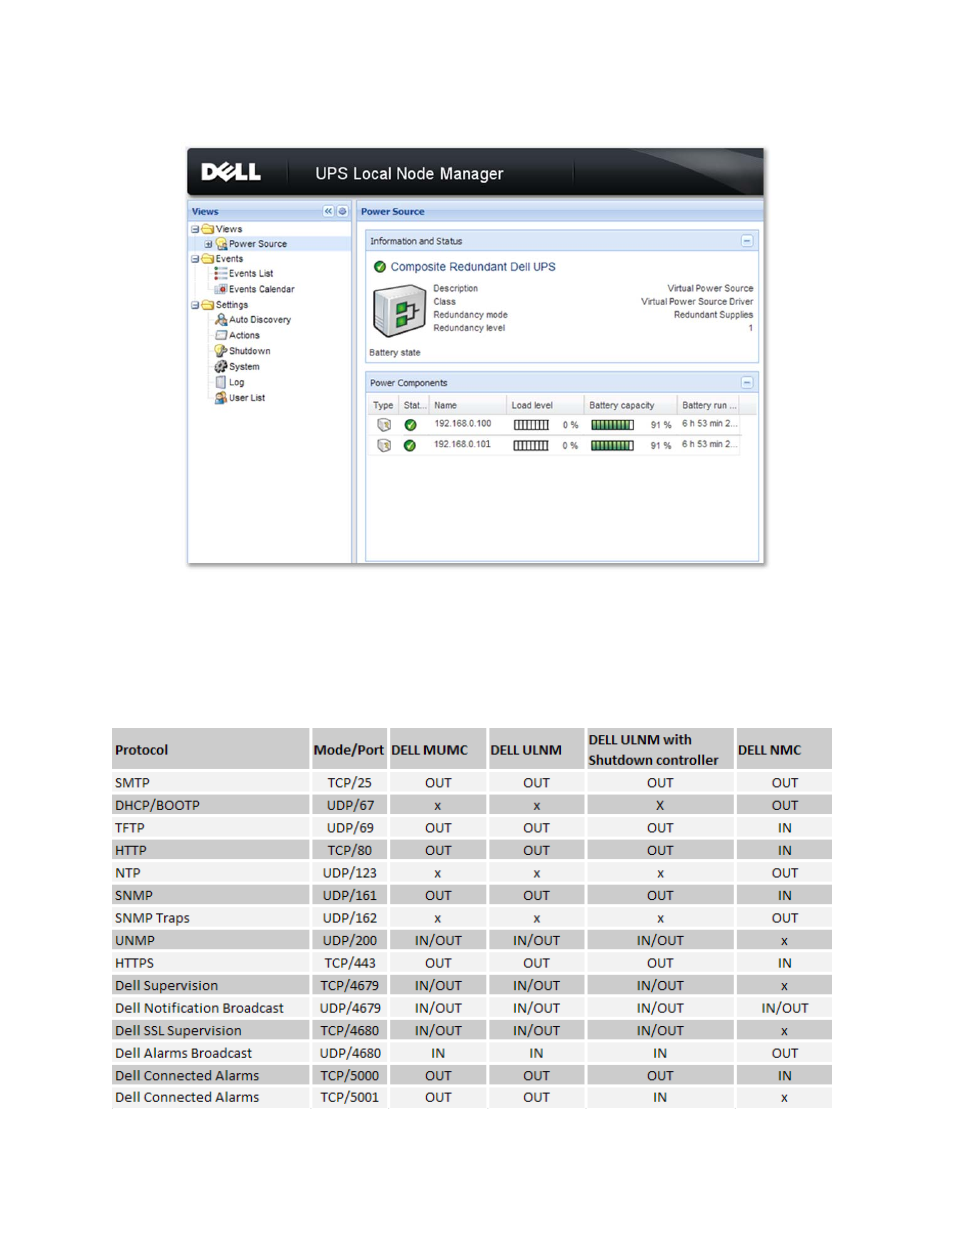
Task: Sort by the Type column header
Action: tap(384, 405)
